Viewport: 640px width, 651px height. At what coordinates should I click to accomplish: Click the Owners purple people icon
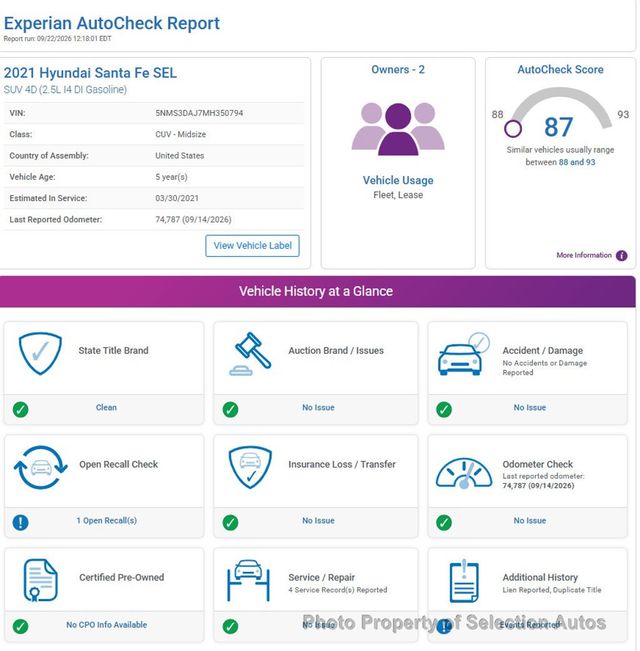[398, 129]
